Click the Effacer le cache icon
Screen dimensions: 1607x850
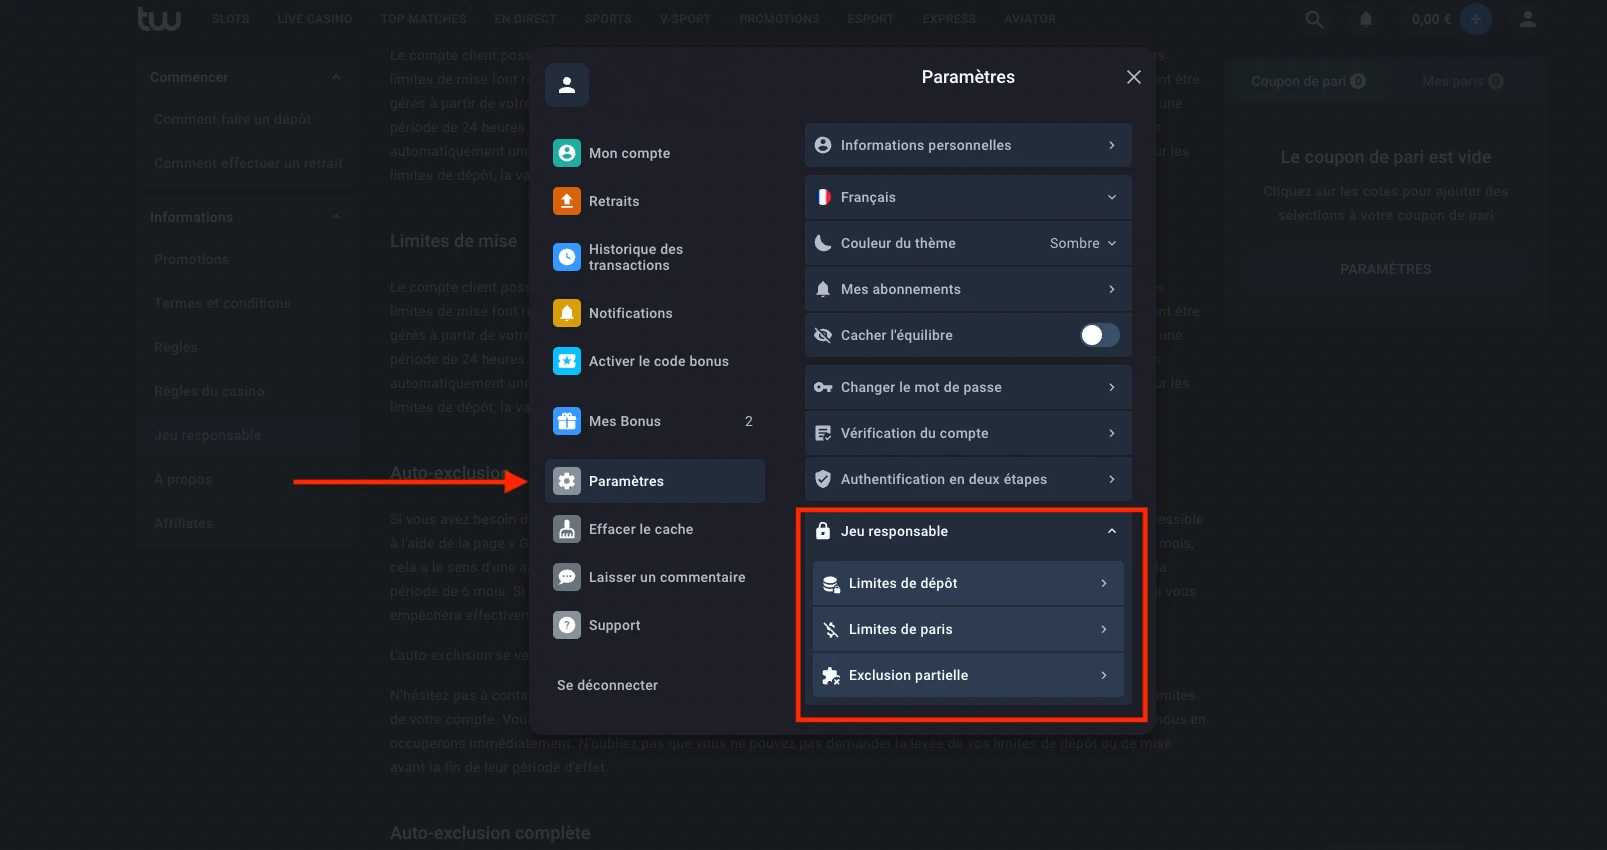(567, 529)
